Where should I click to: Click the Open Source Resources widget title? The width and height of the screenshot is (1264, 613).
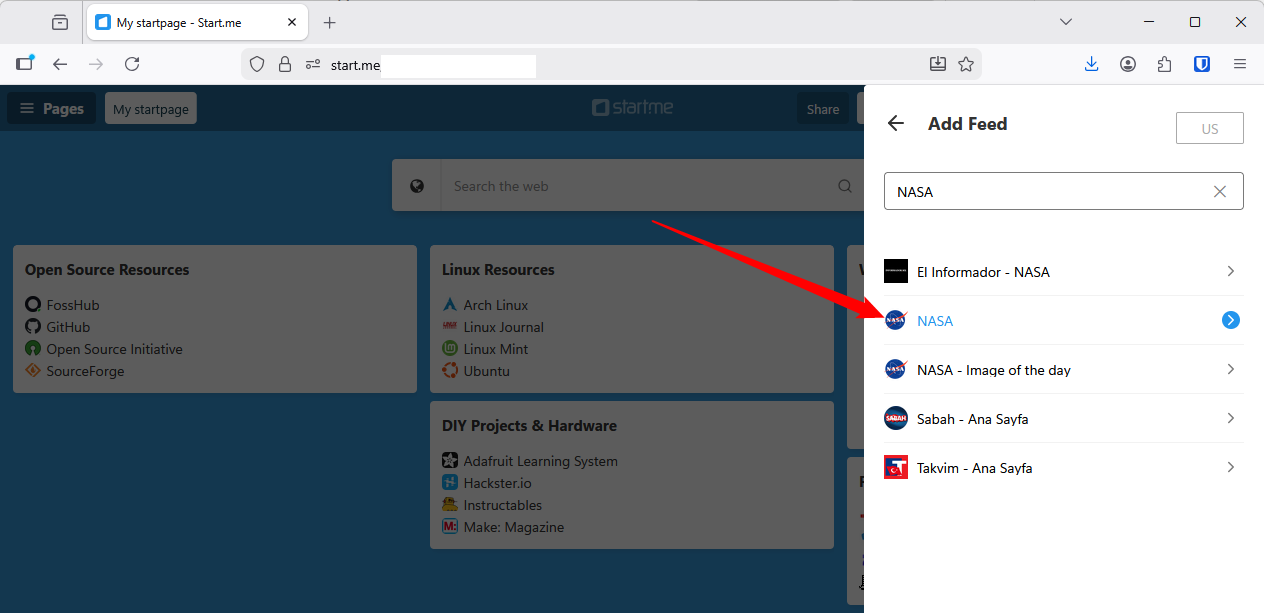pos(107,269)
